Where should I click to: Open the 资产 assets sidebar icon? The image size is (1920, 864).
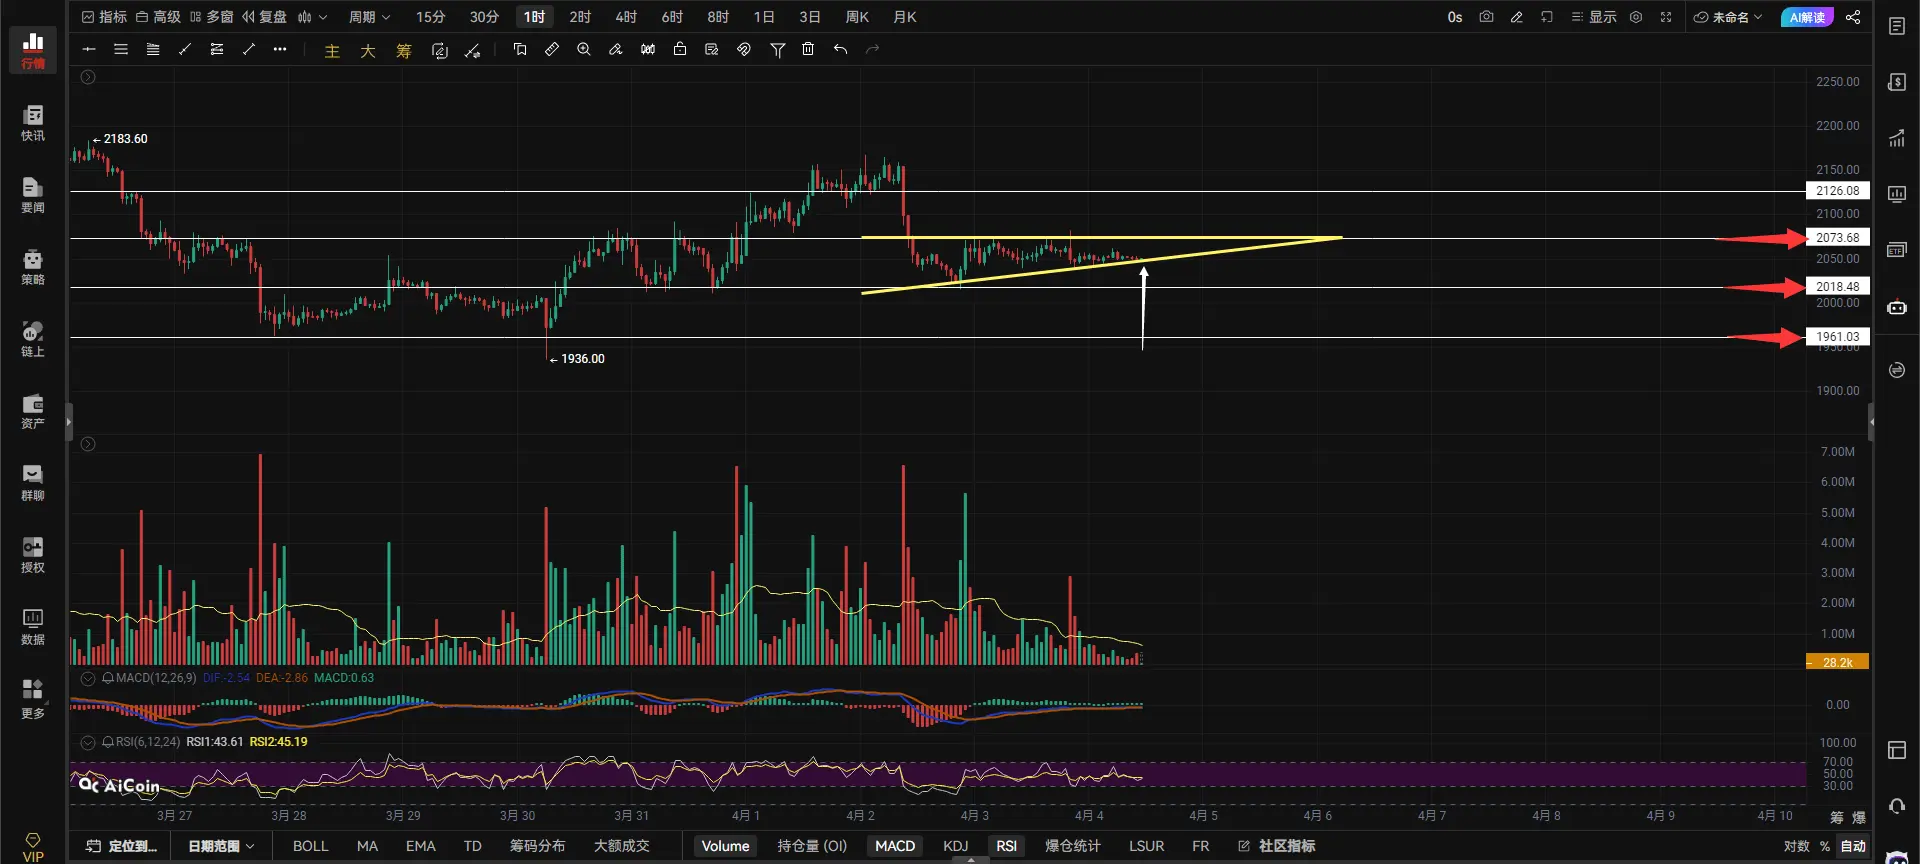pos(33,411)
